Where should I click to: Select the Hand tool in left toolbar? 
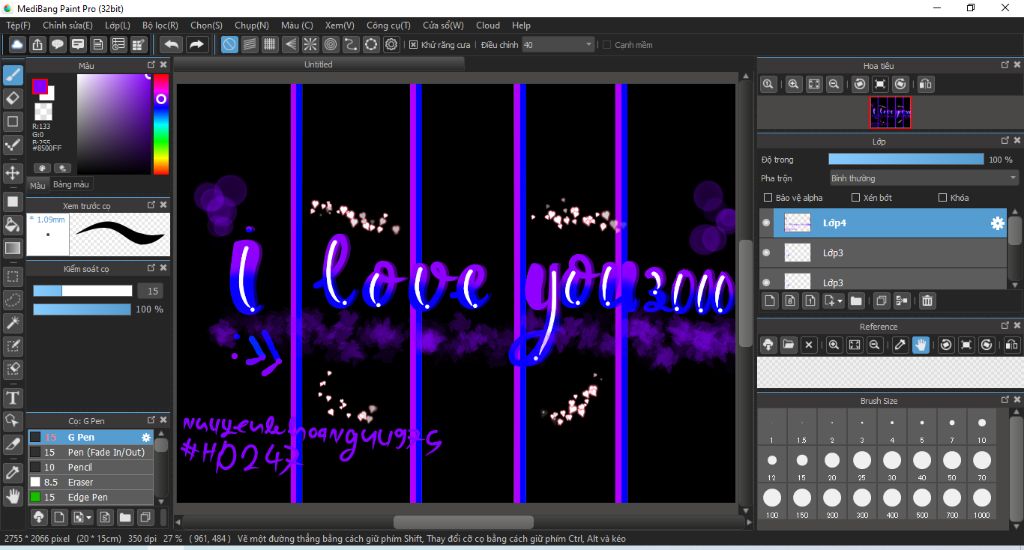12,496
